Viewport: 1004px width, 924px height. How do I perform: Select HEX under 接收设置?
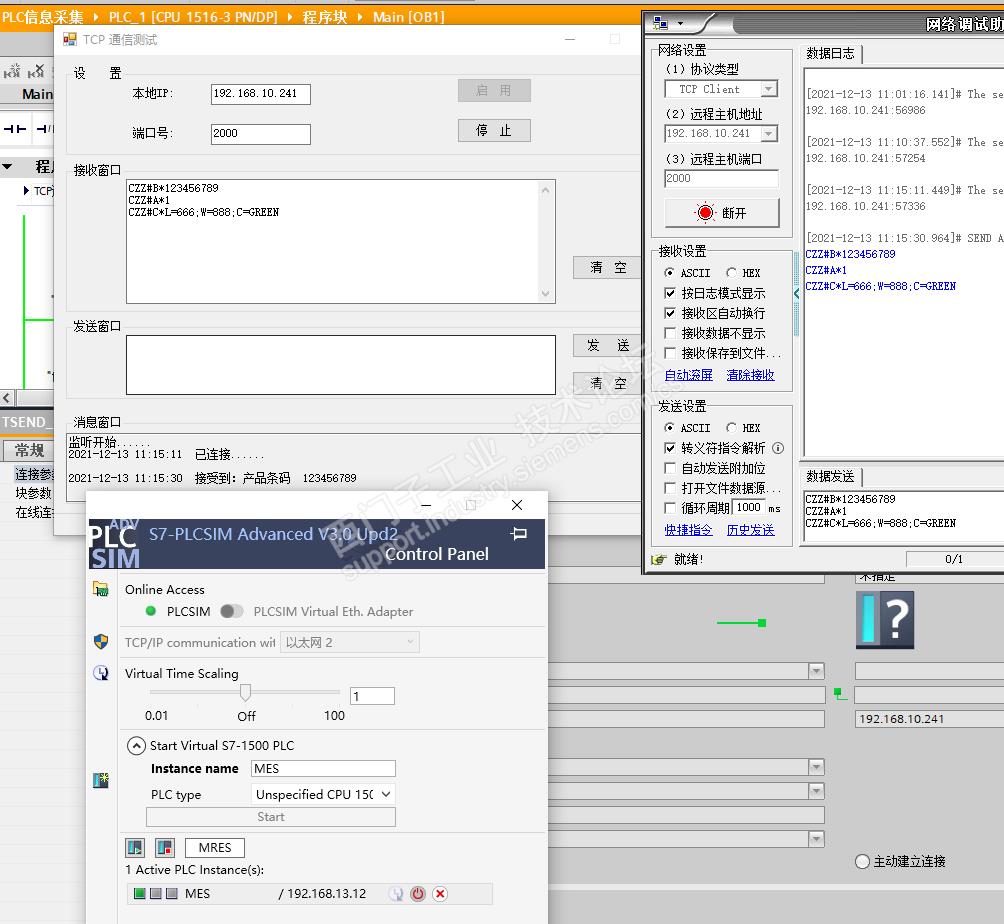point(731,273)
